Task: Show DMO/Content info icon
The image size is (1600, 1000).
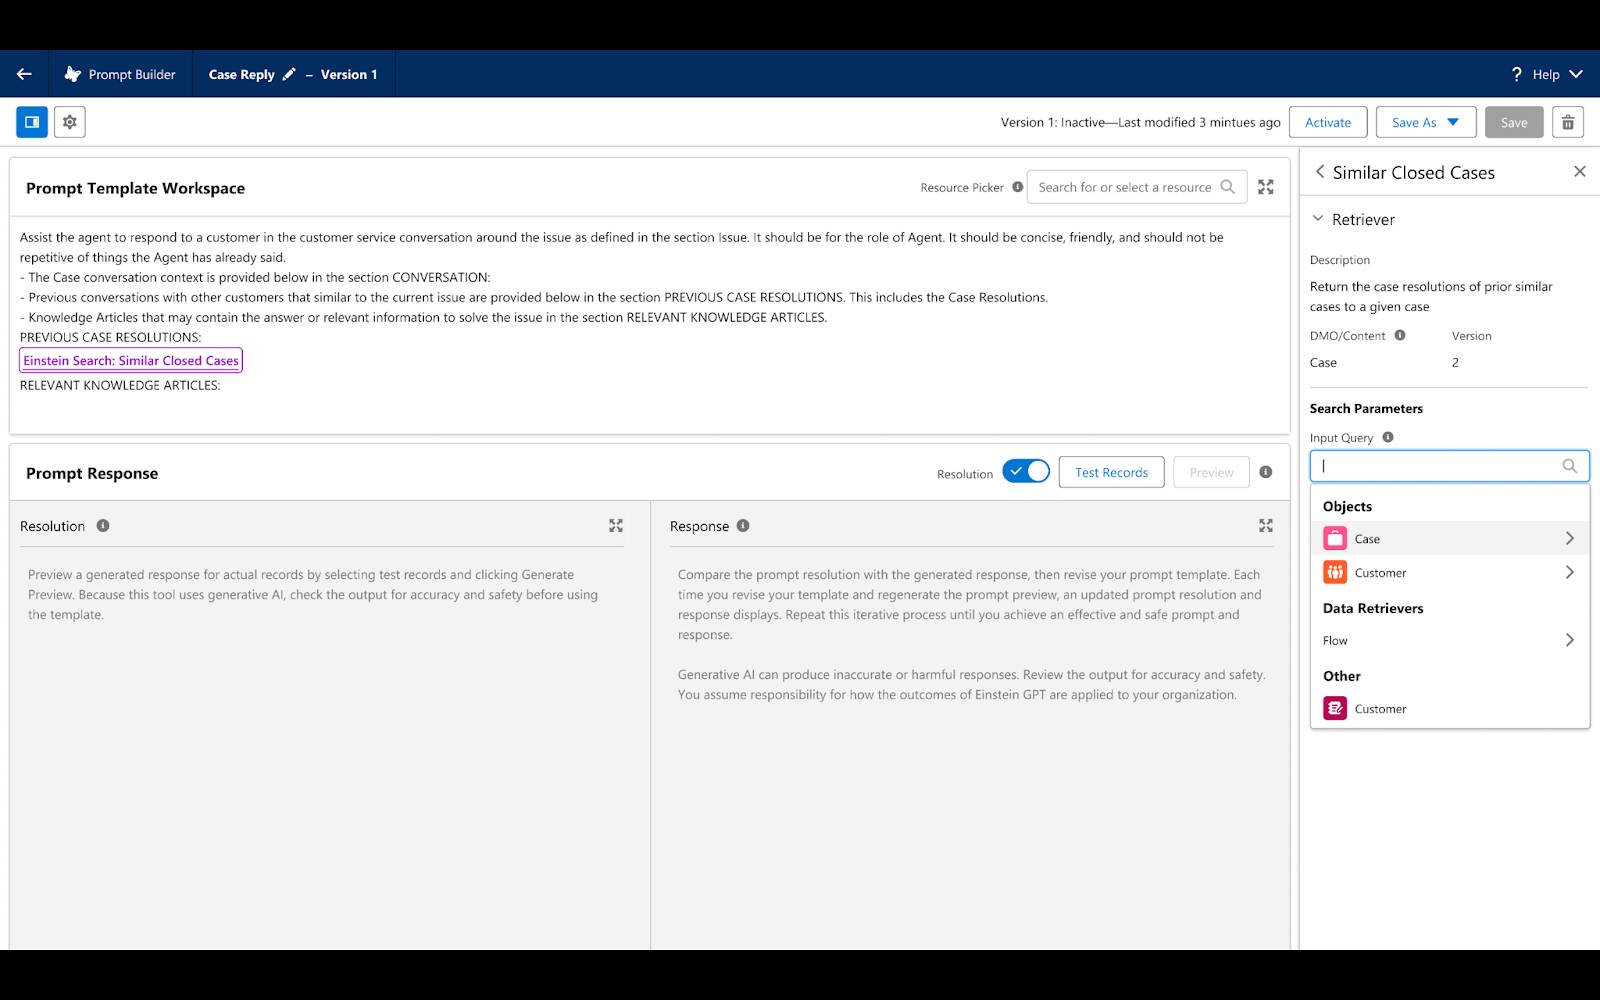Action: coord(1400,336)
